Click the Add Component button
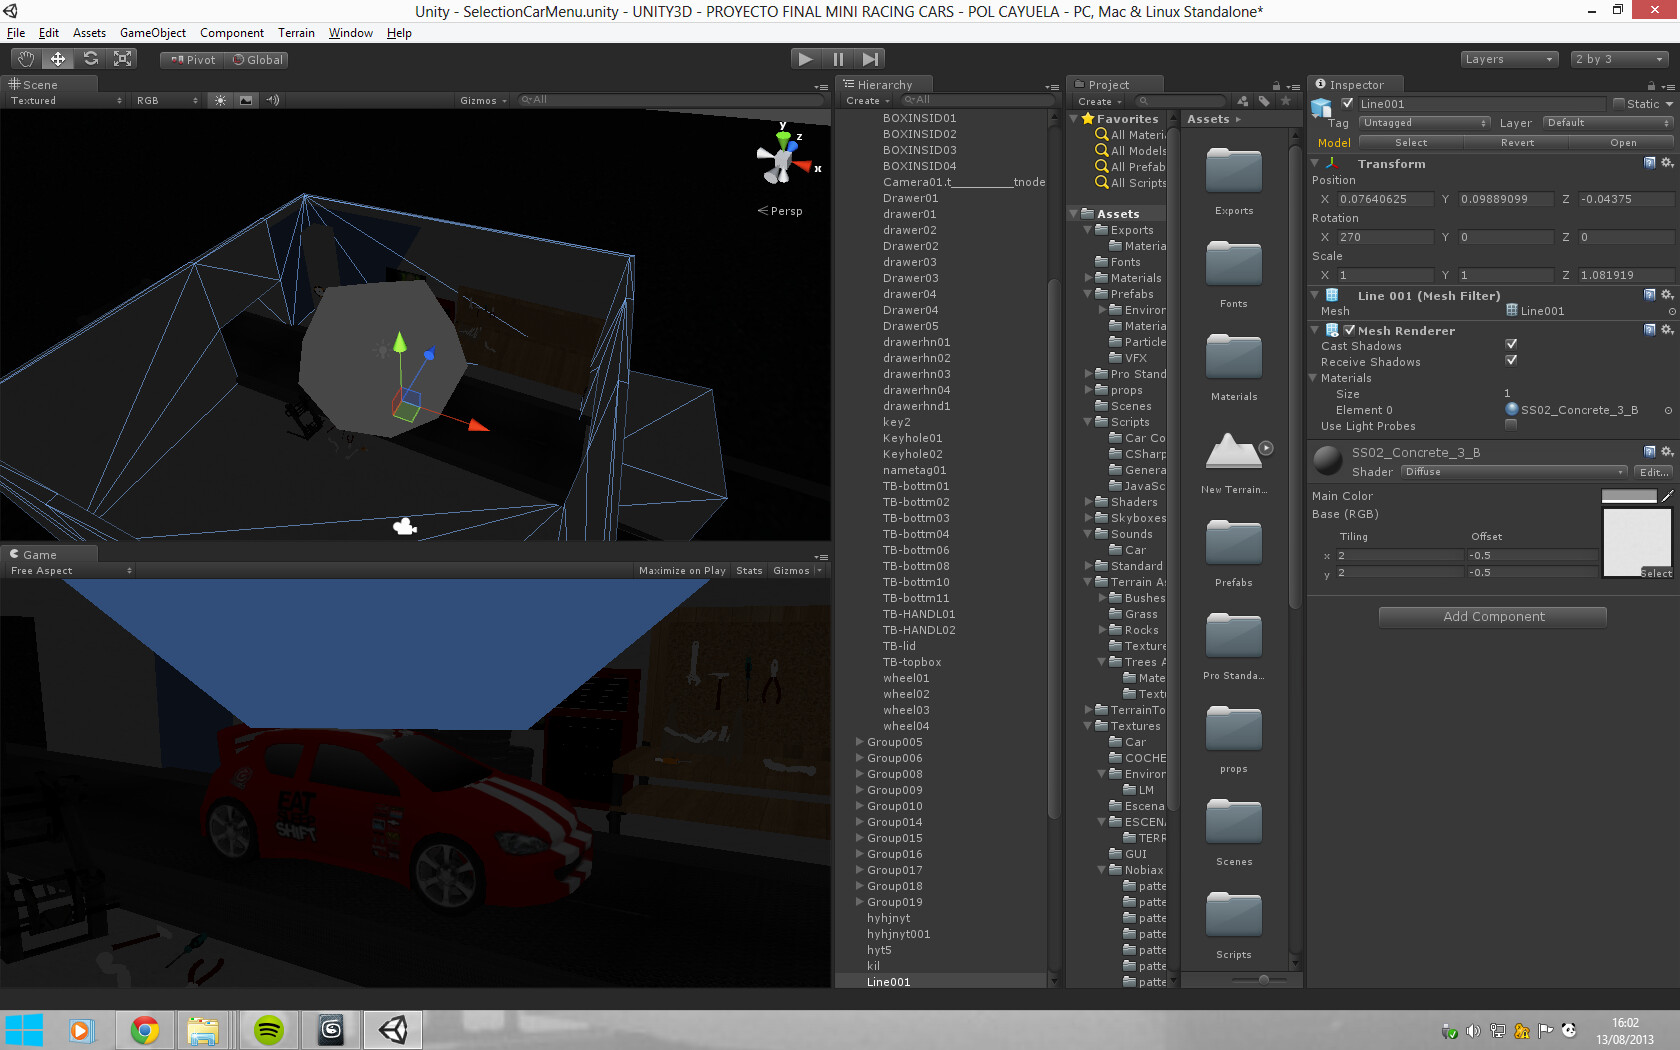The height and width of the screenshot is (1050, 1680). [x=1492, y=616]
